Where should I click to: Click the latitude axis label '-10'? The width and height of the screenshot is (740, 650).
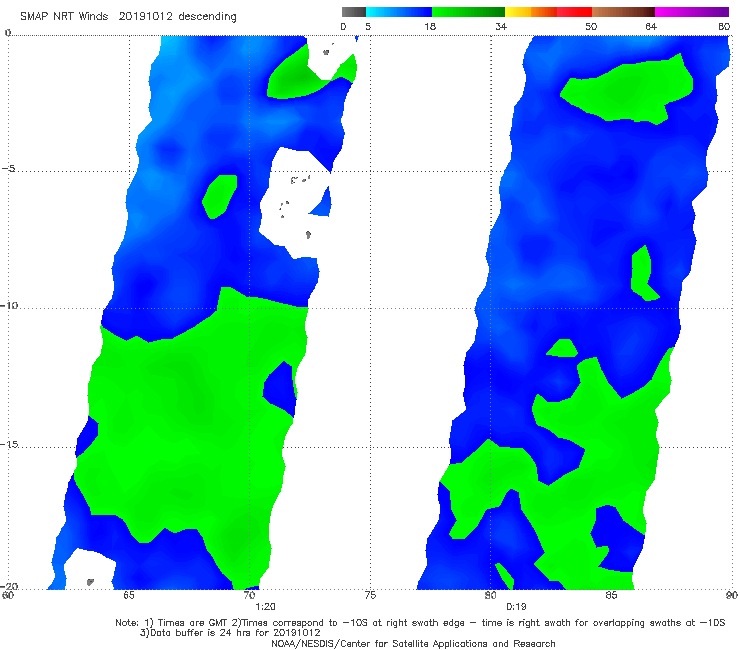9,305
